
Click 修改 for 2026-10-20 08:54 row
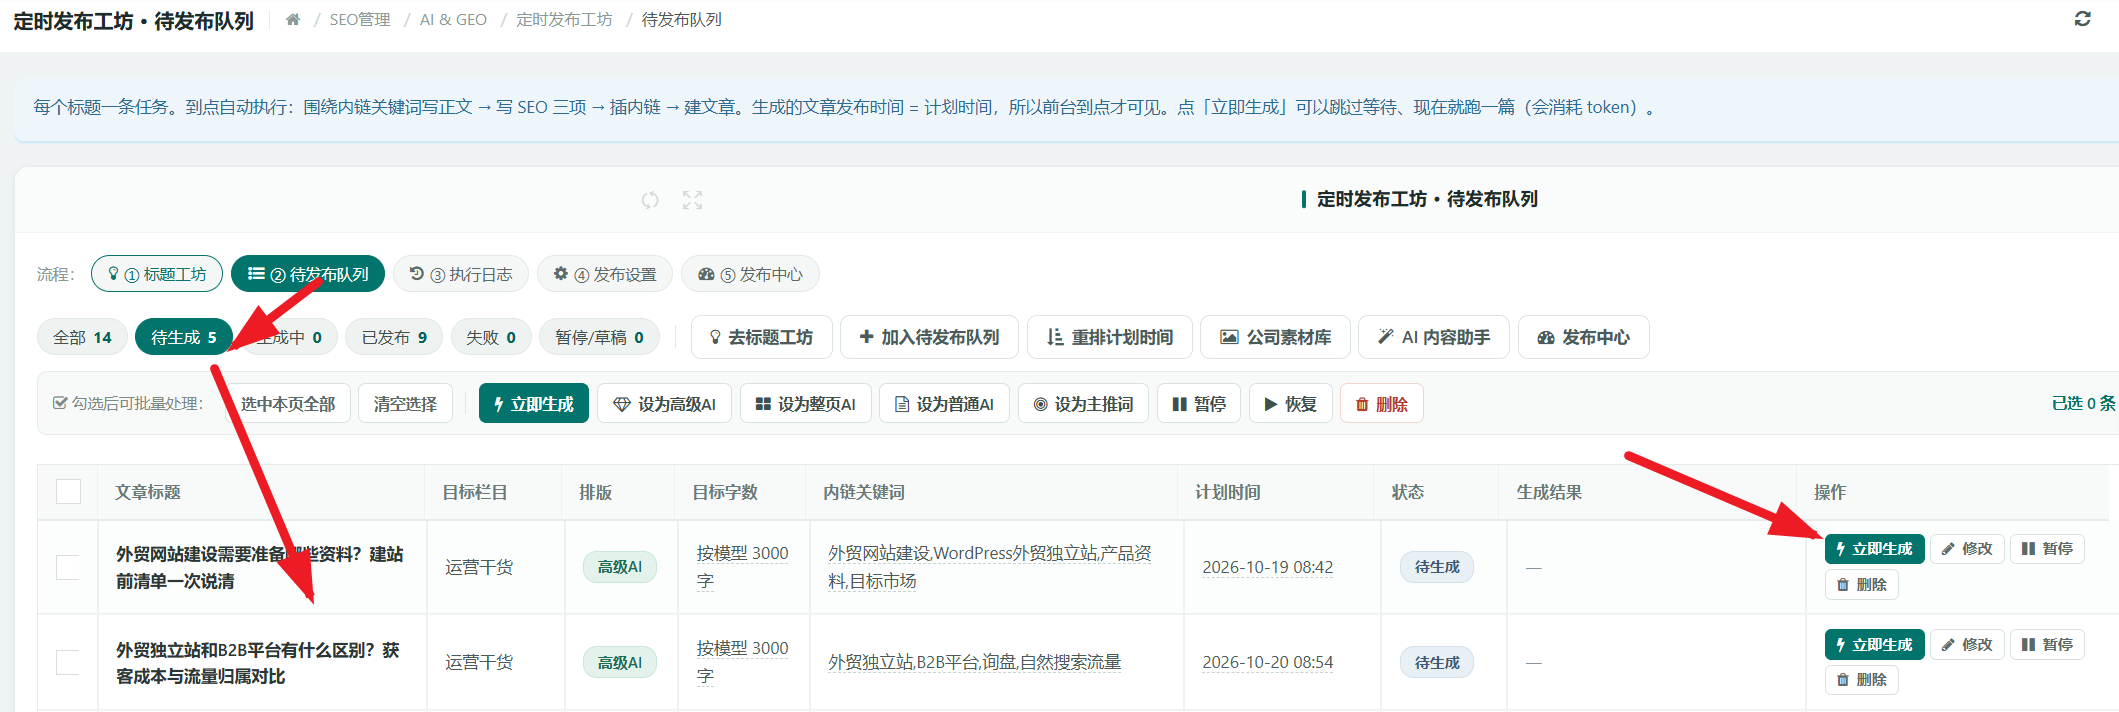click(1967, 645)
